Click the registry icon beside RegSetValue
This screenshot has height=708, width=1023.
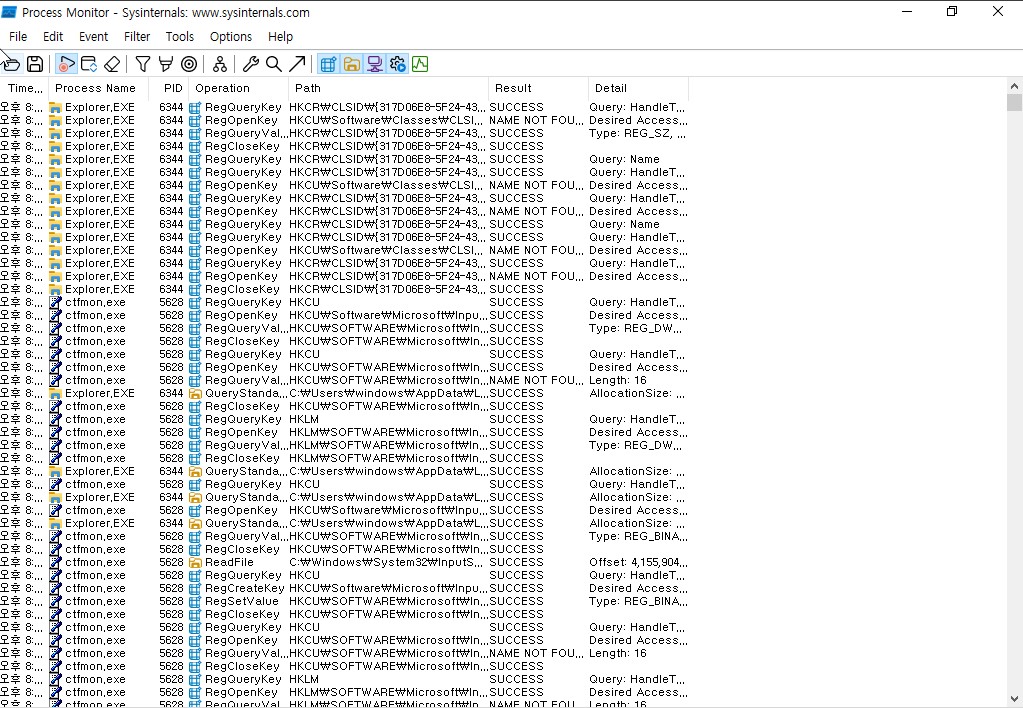tap(195, 601)
